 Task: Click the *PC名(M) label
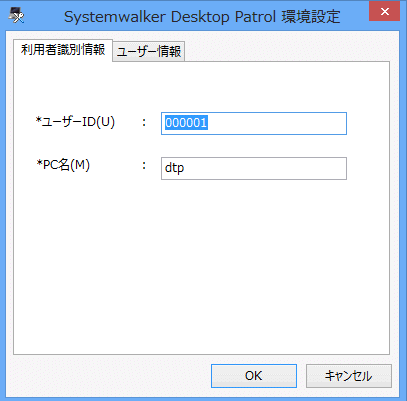63,165
